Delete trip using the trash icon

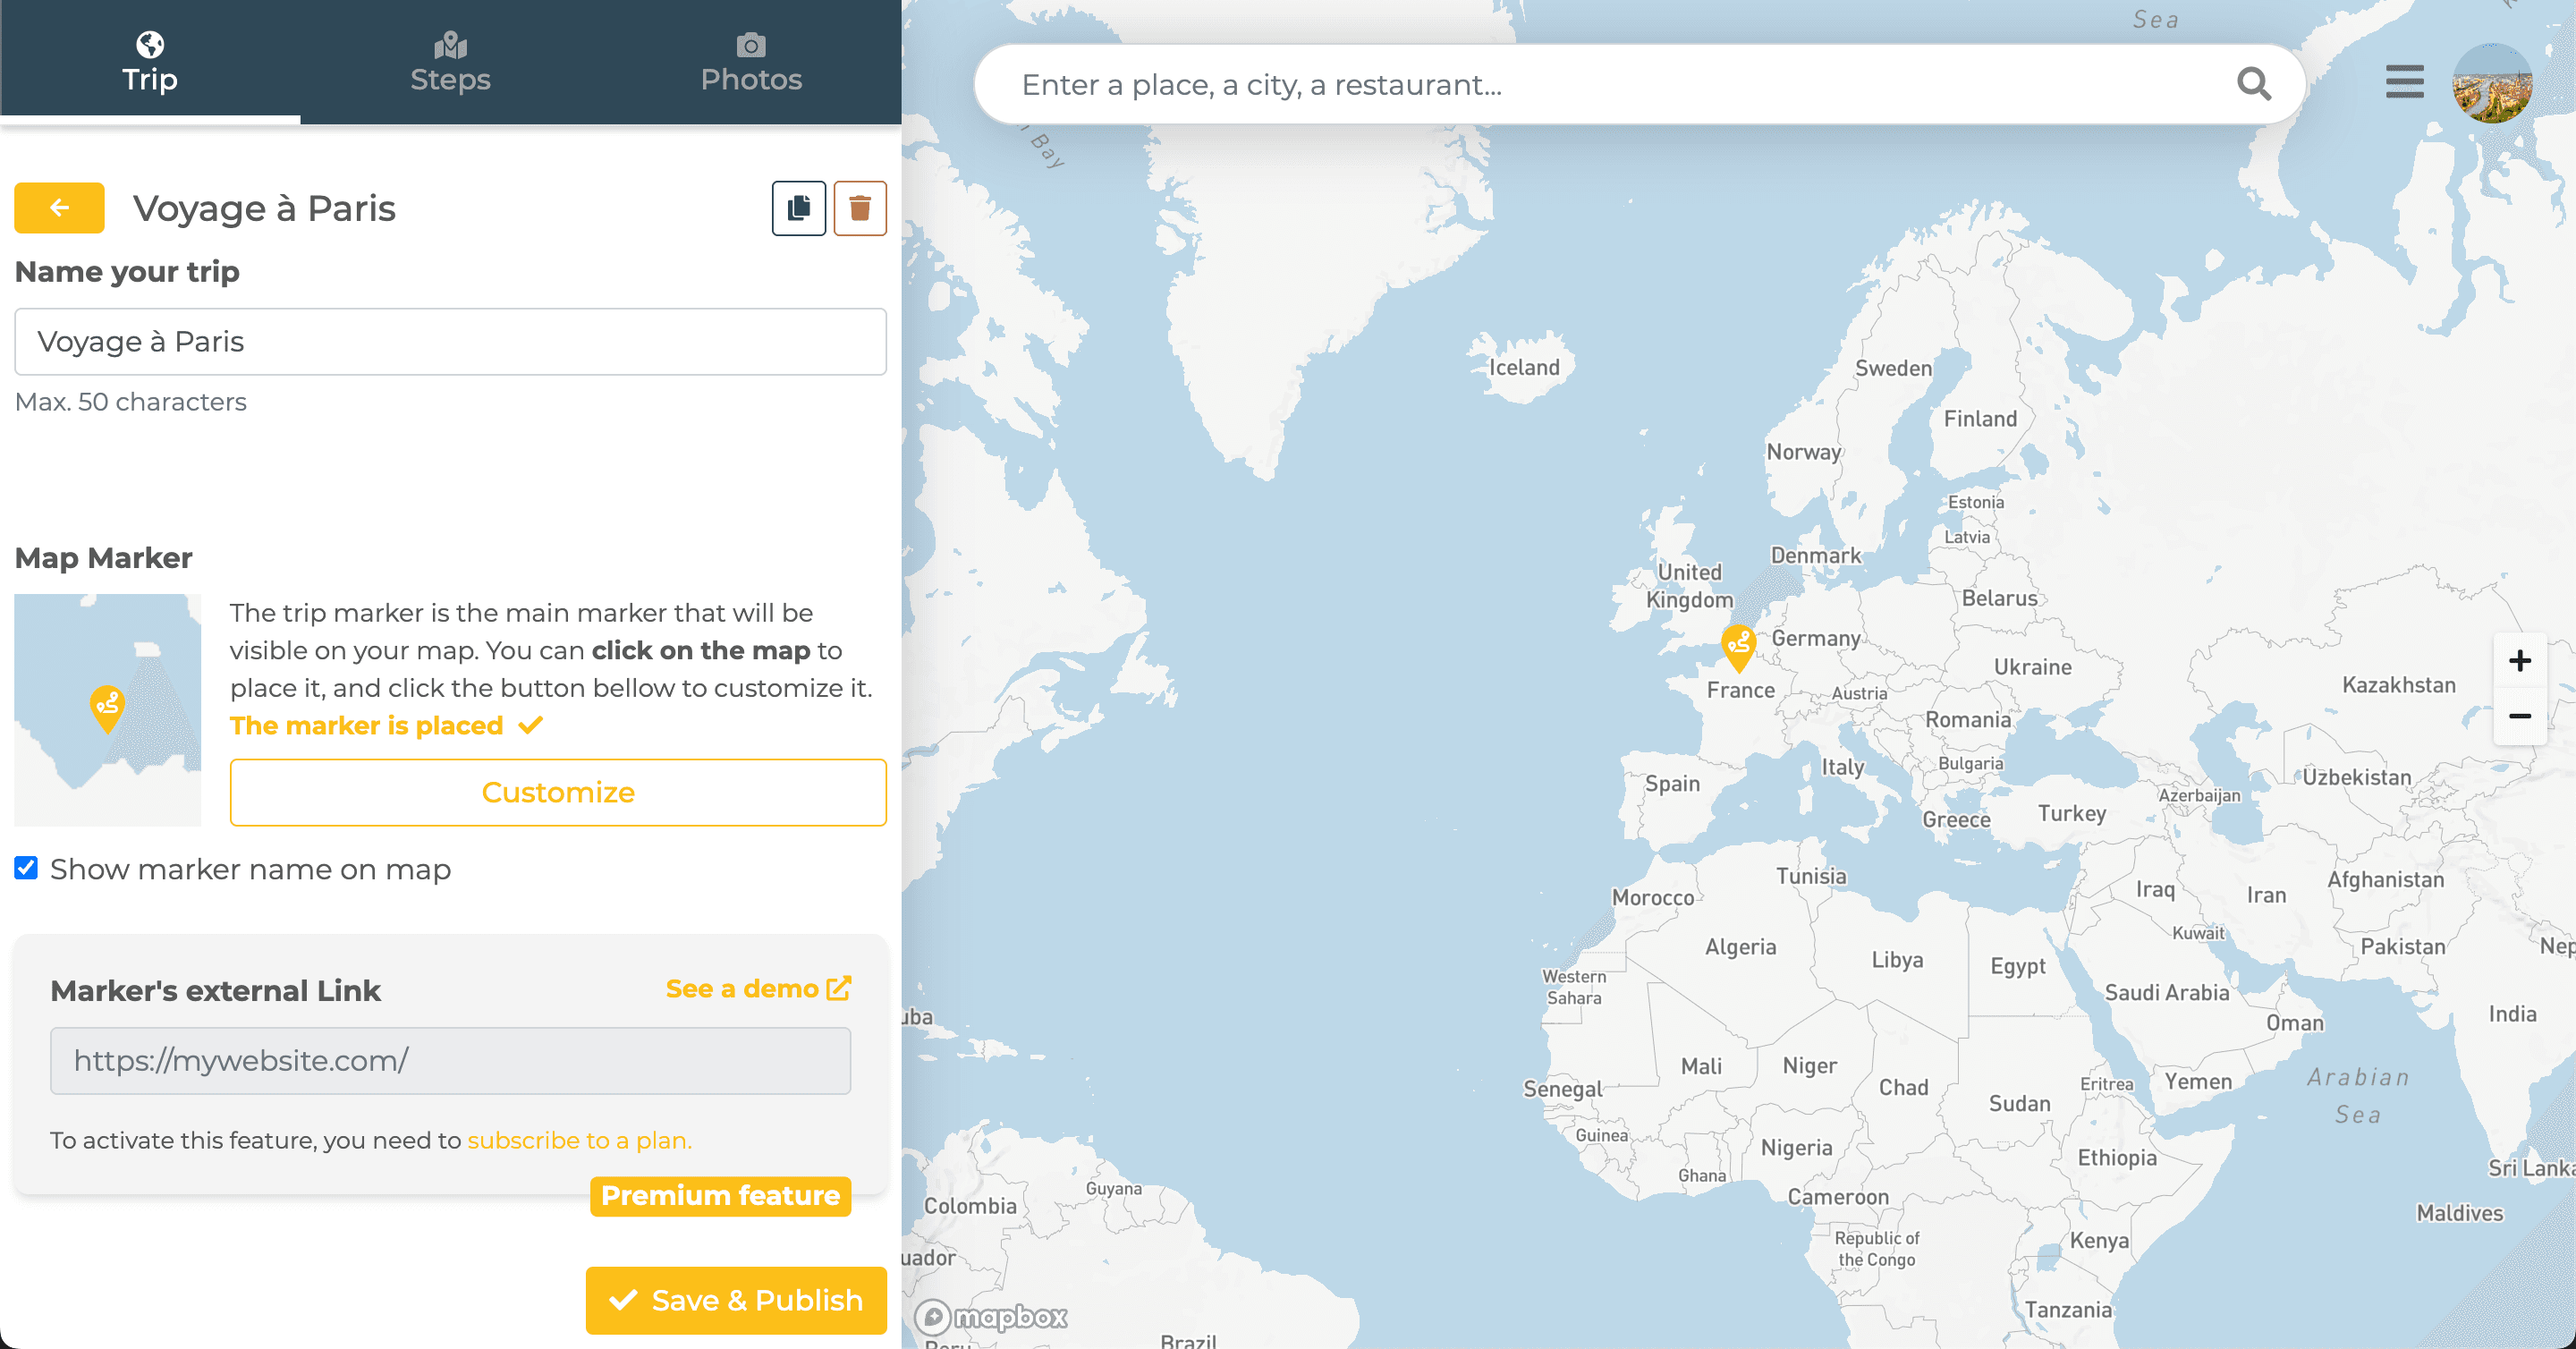(x=859, y=208)
